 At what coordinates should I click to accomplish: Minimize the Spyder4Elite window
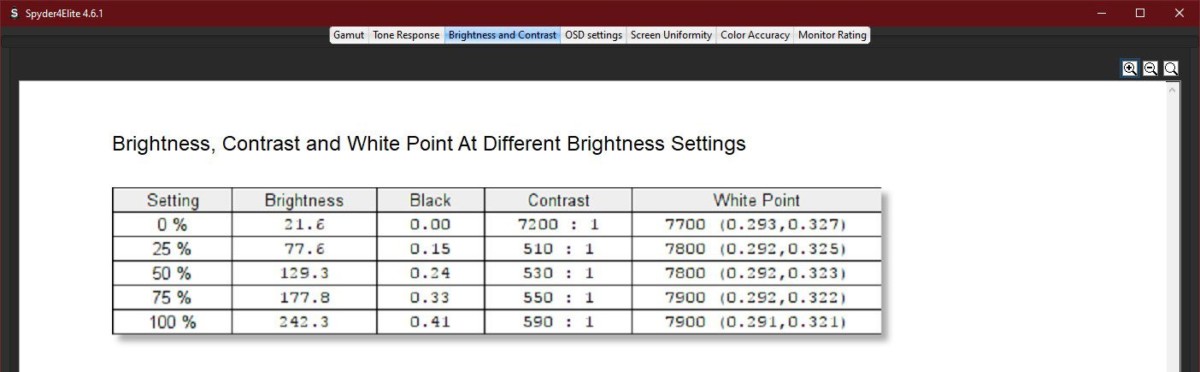[1101, 13]
